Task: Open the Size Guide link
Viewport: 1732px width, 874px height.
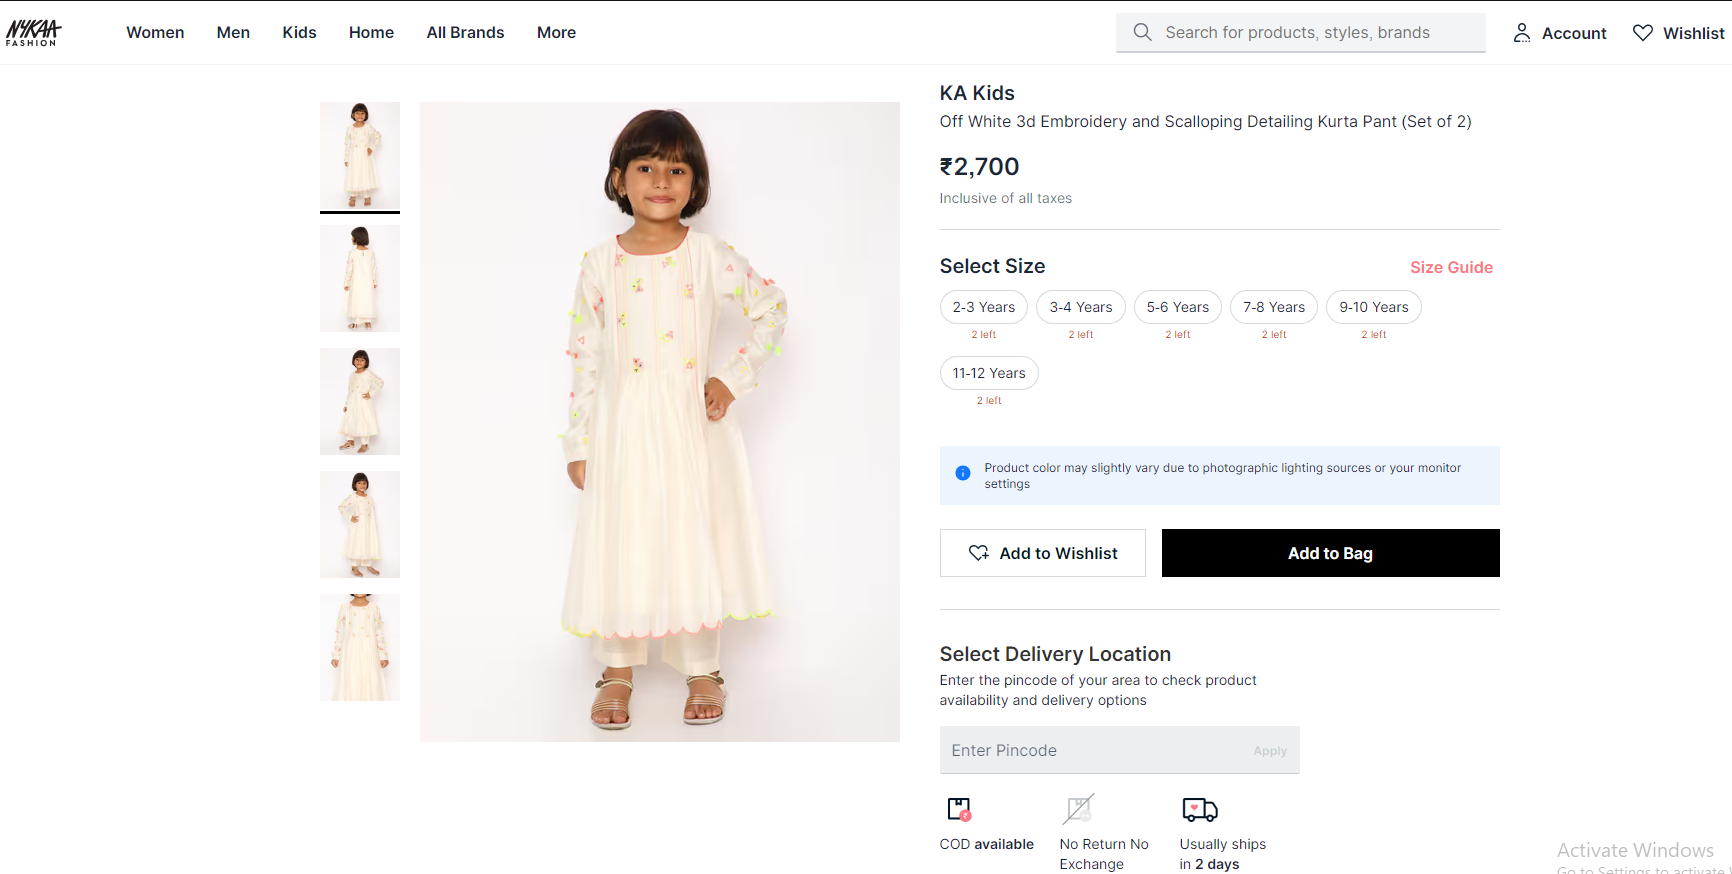Action: [x=1451, y=267]
